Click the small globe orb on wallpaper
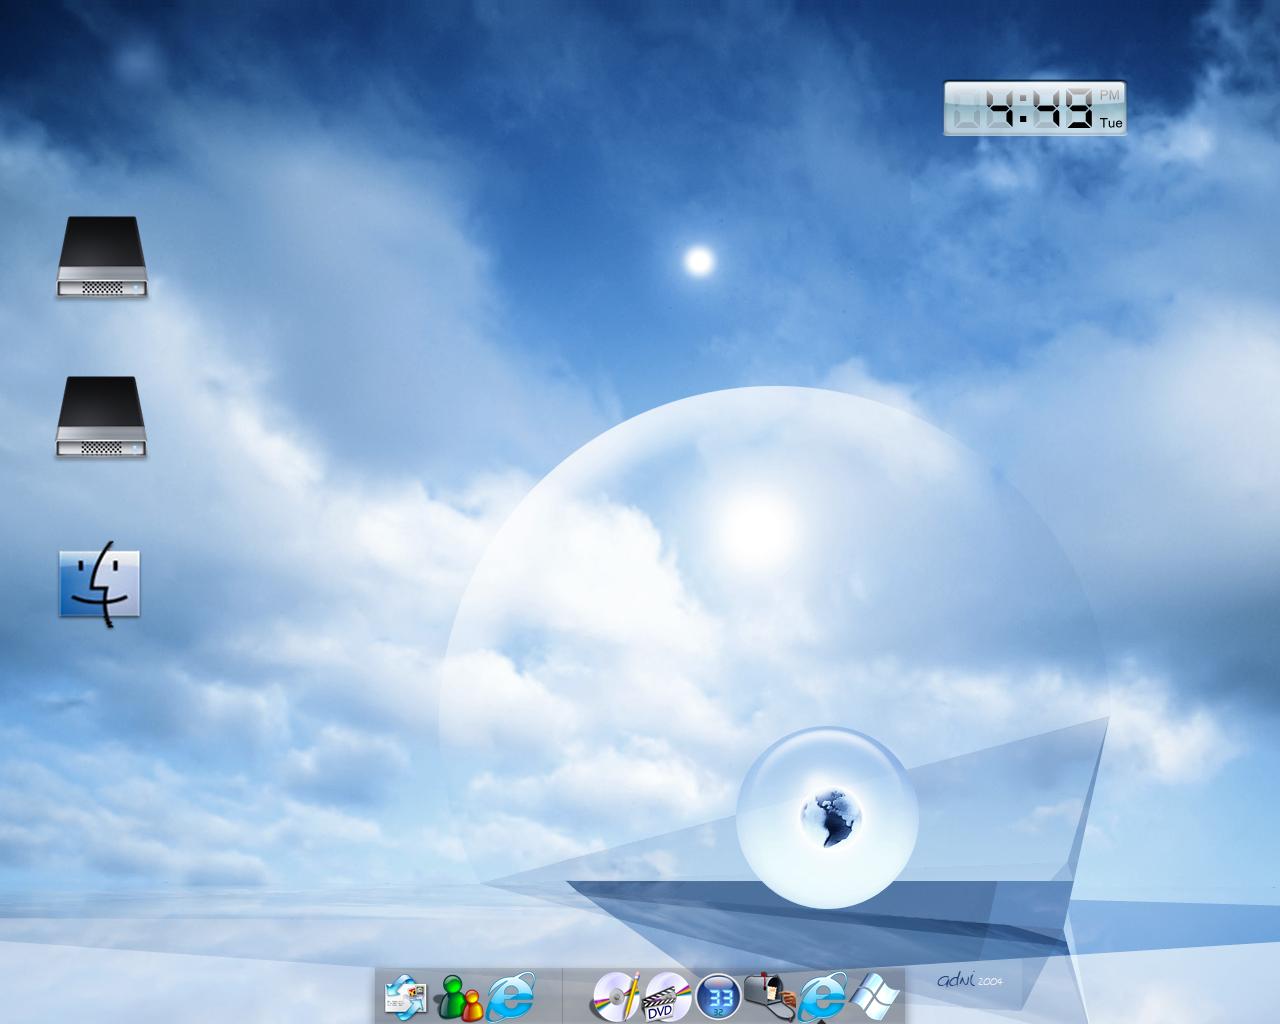The image size is (1280, 1024). point(832,817)
